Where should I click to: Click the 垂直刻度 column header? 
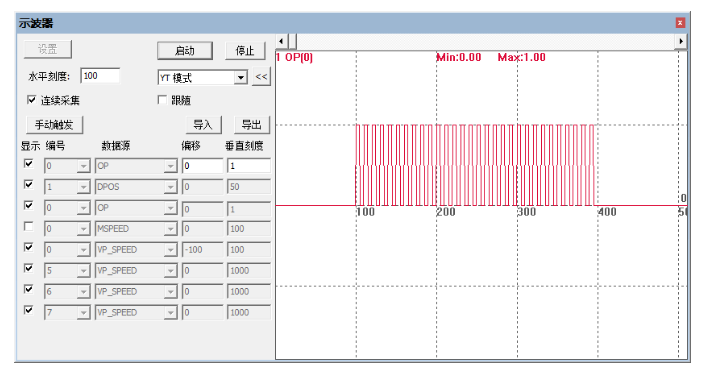[244, 146]
